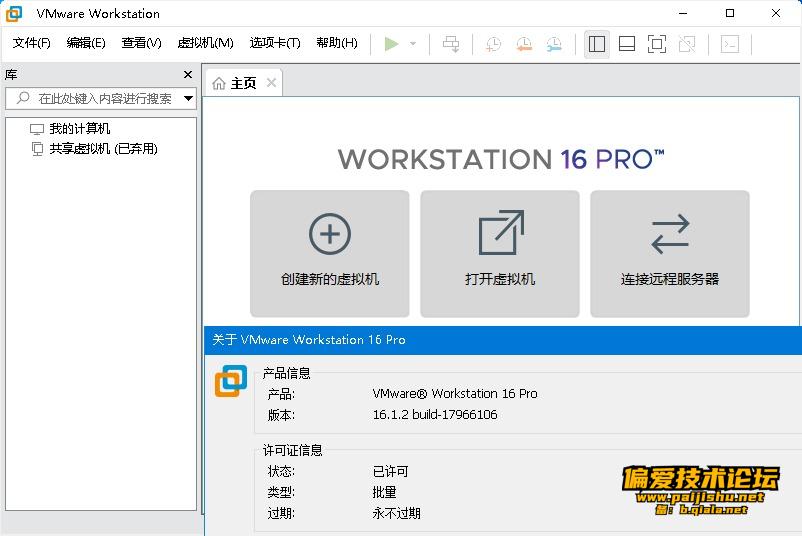Click the version text 16.1.2 build-17966106
Screen dimensions: 802x536
[435, 414]
